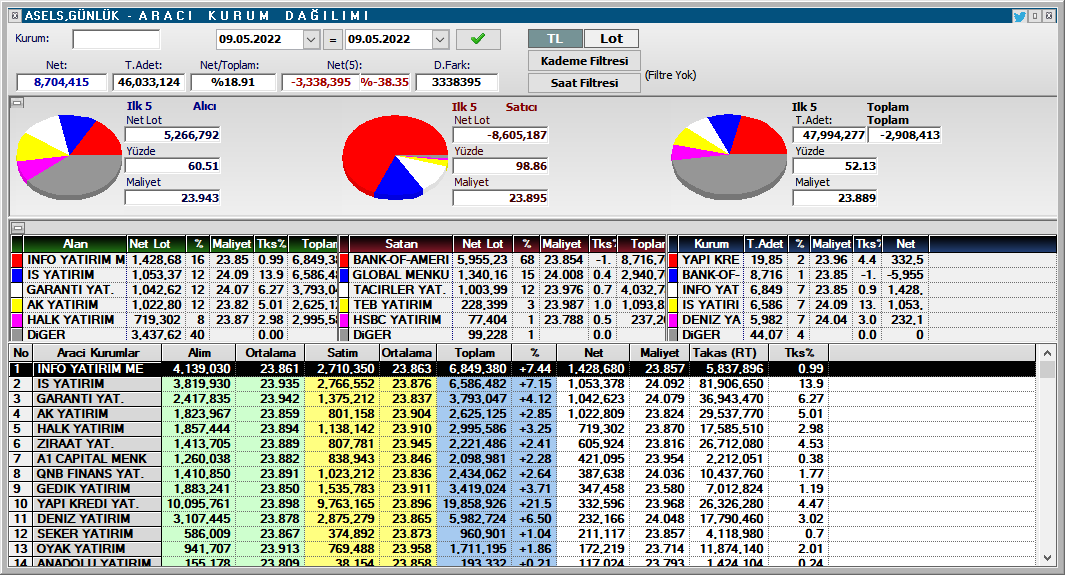Click the Net value field 8,704,415
Image resolution: width=1065 pixels, height=575 pixels.
[62, 82]
